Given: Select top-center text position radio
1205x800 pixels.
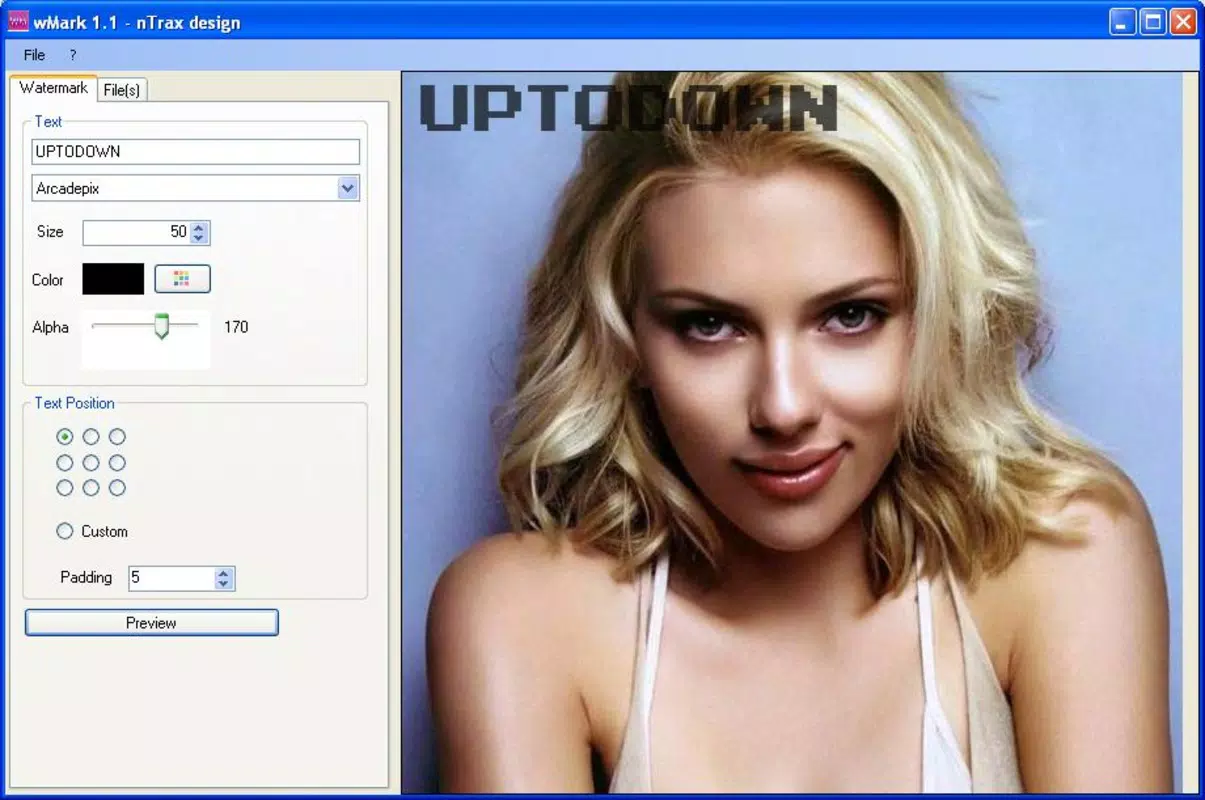Looking at the screenshot, I should (91, 437).
